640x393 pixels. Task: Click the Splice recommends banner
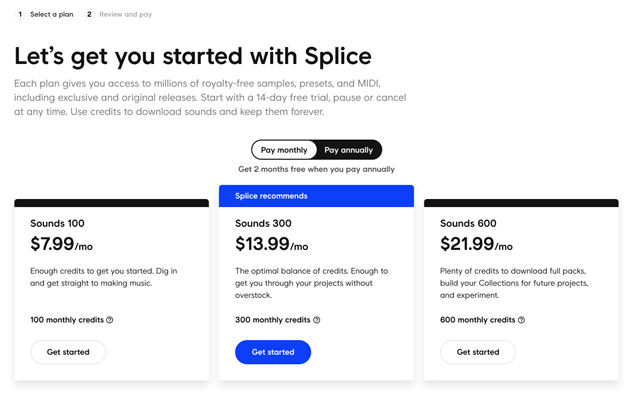click(316, 196)
